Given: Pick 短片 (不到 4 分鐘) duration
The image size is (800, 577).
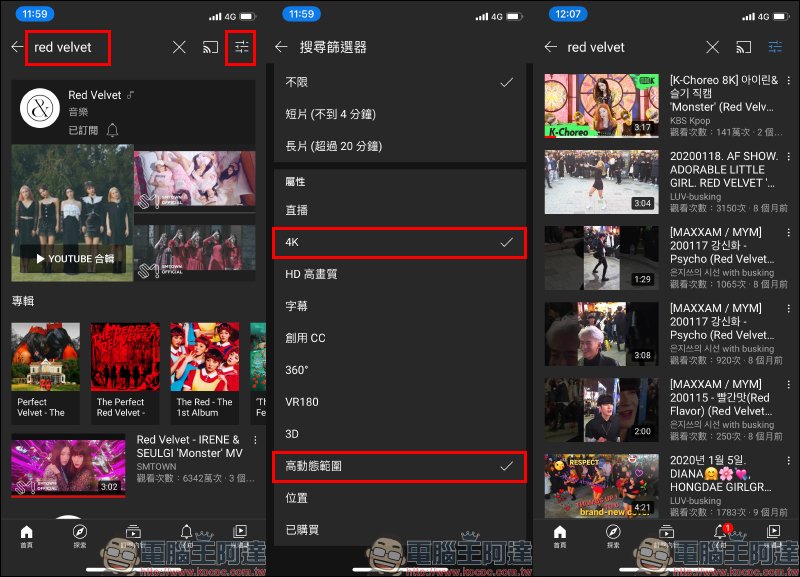Looking at the screenshot, I should coord(399,114).
